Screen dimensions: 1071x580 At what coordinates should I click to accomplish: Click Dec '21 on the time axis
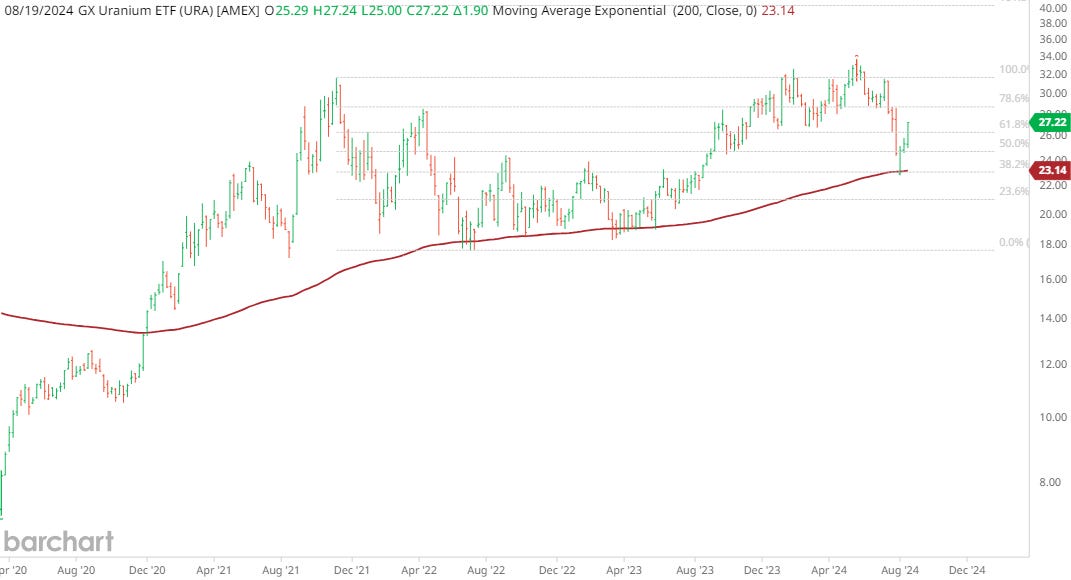pos(352,570)
